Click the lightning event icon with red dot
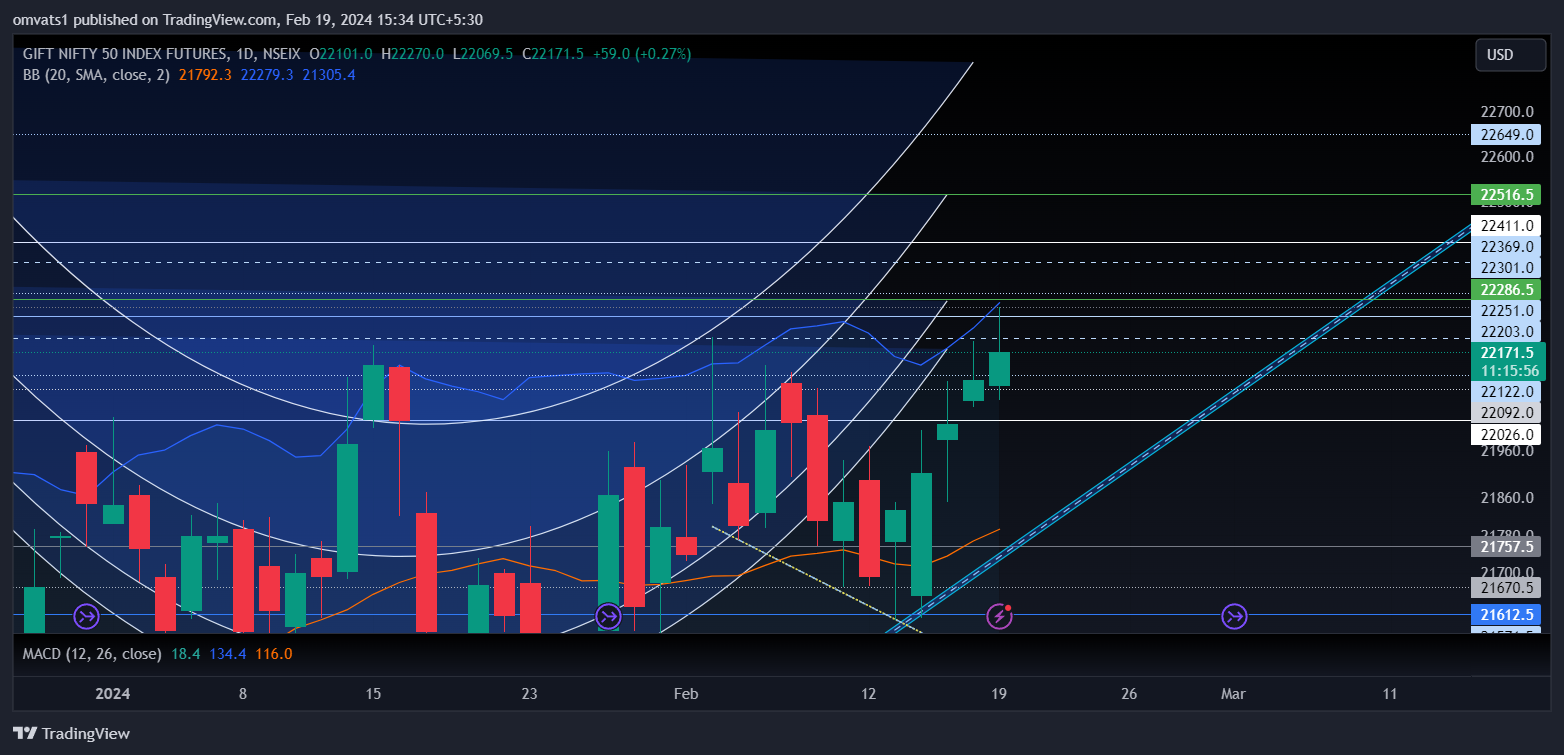The width and height of the screenshot is (1564, 755). click(x=999, y=616)
